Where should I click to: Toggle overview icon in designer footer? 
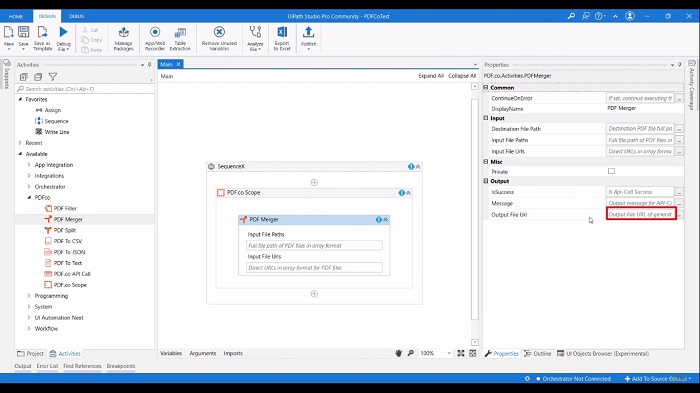(x=473, y=353)
